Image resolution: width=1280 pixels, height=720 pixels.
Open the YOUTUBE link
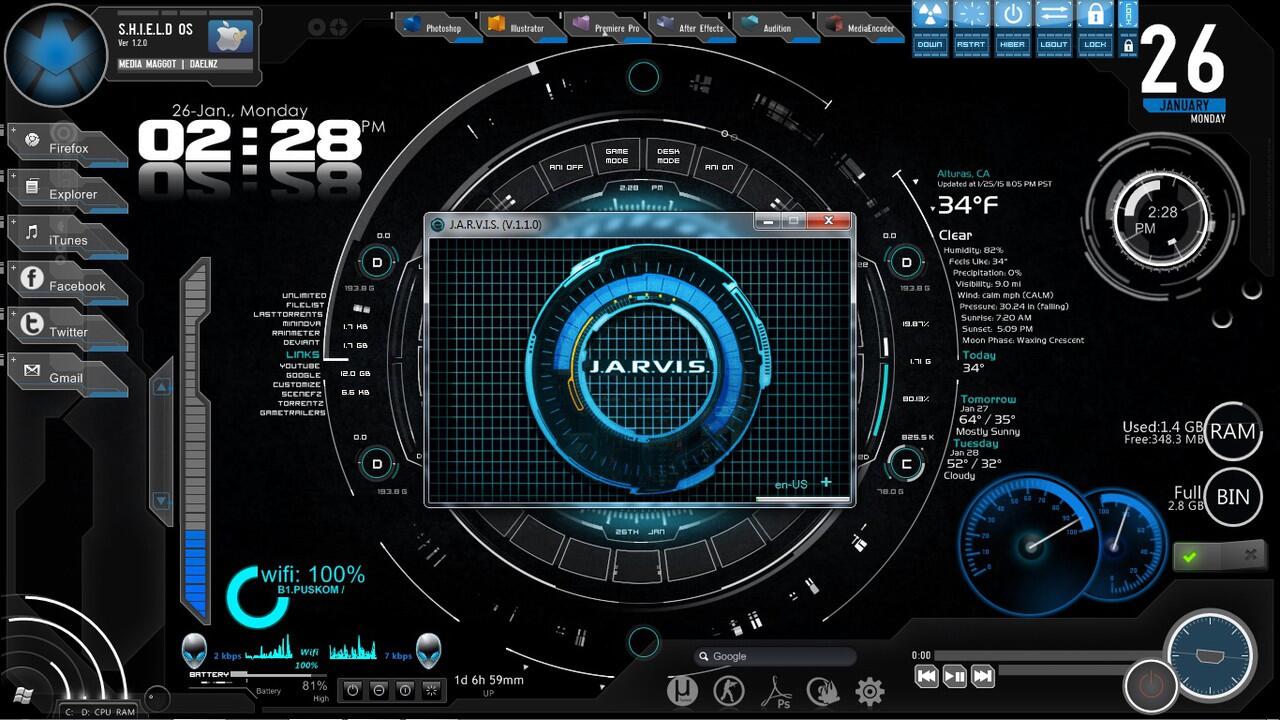pyautogui.click(x=300, y=366)
